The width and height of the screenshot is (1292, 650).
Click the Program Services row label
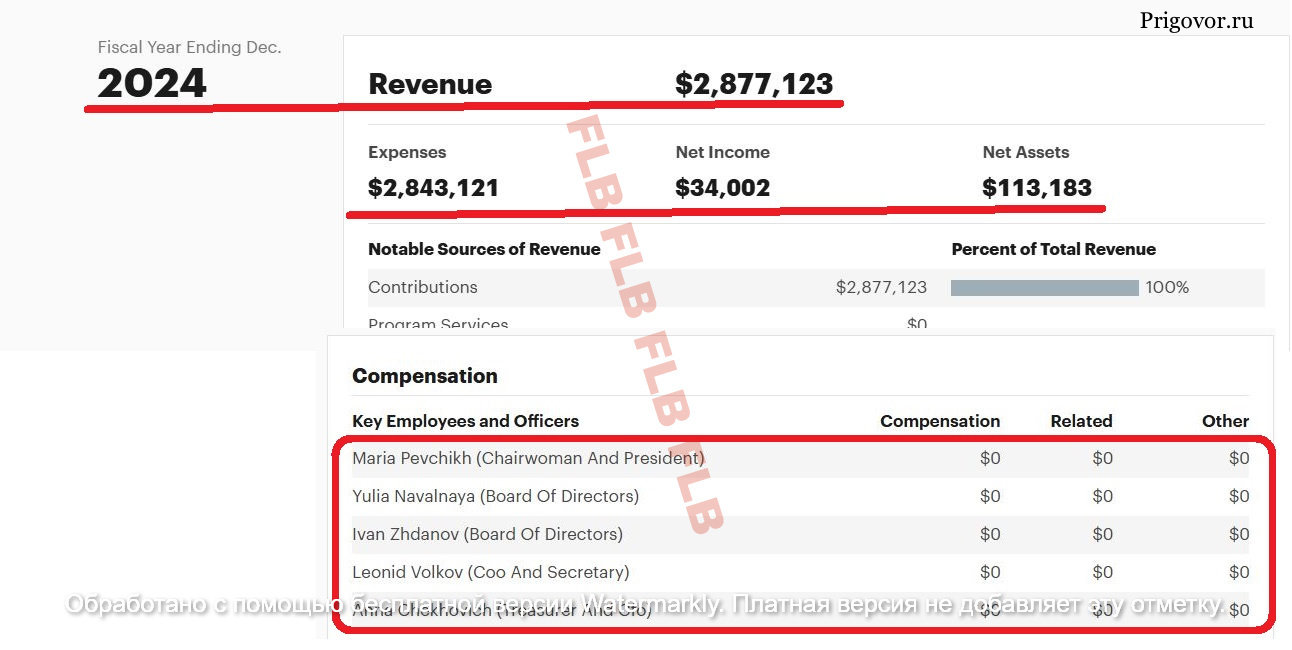[x=438, y=324]
